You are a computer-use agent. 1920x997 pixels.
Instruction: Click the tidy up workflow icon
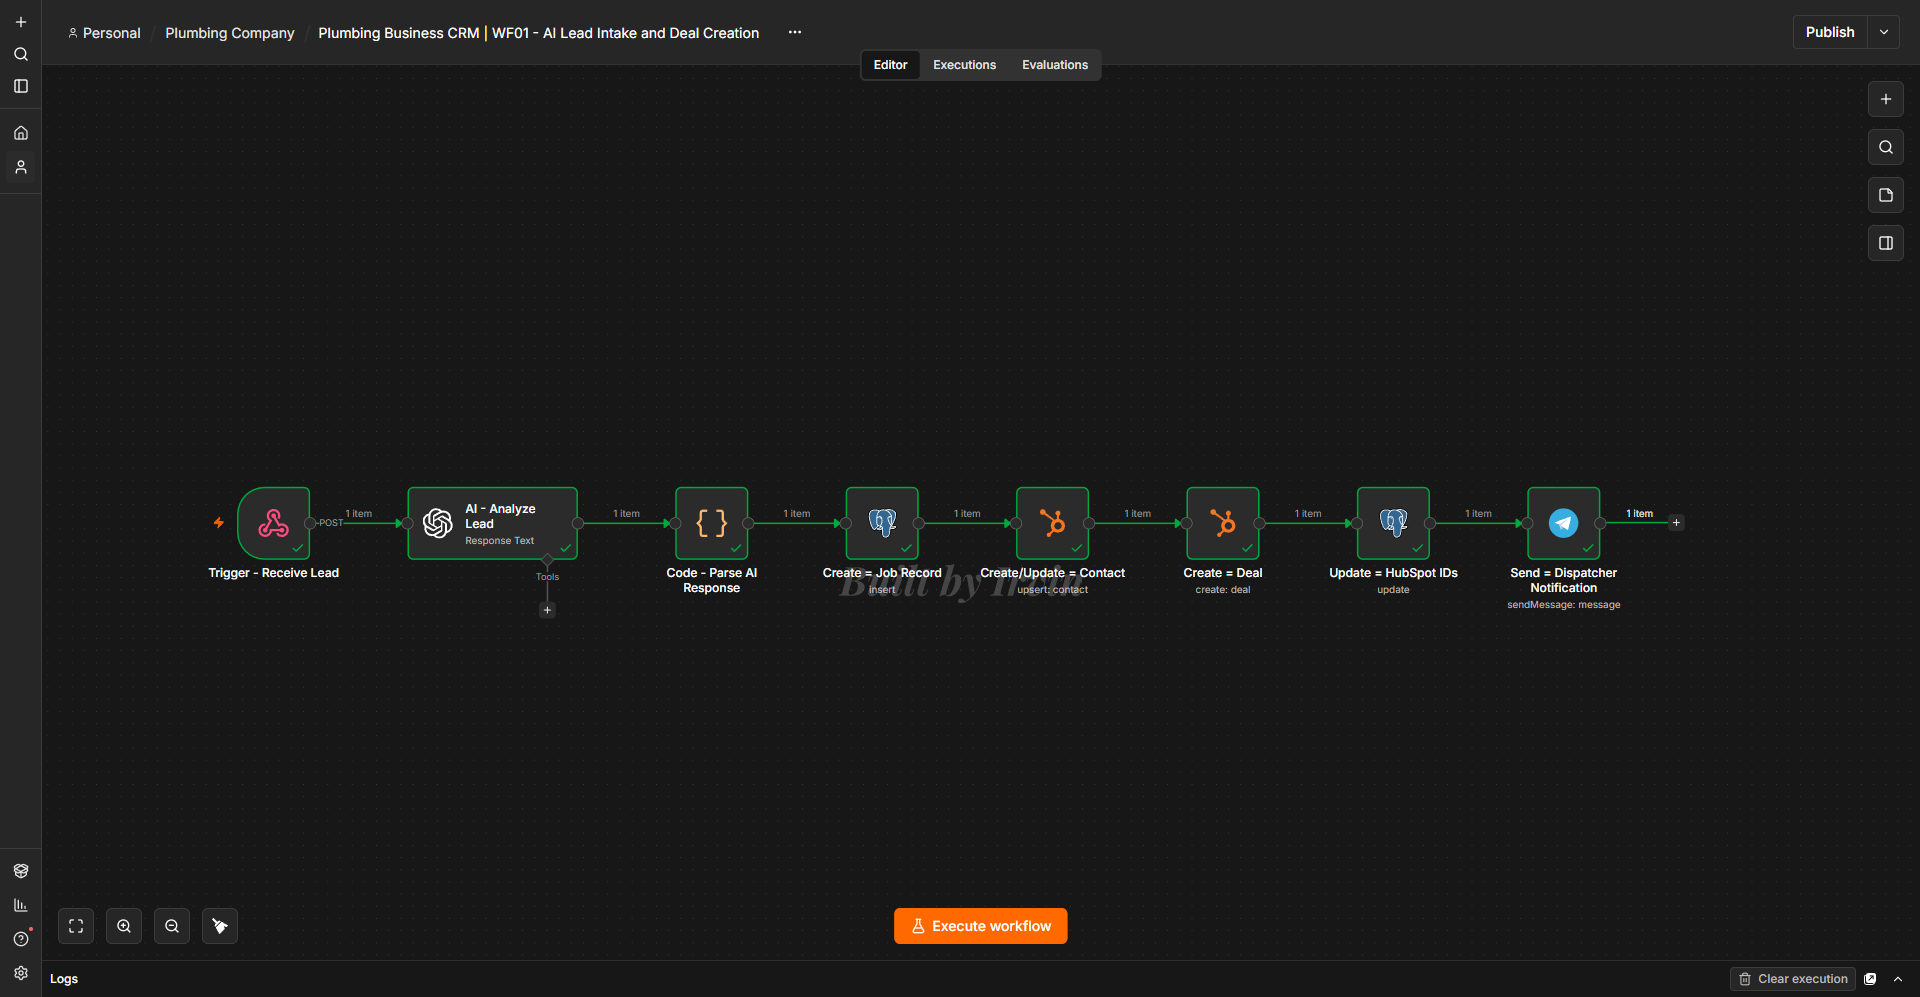220,926
